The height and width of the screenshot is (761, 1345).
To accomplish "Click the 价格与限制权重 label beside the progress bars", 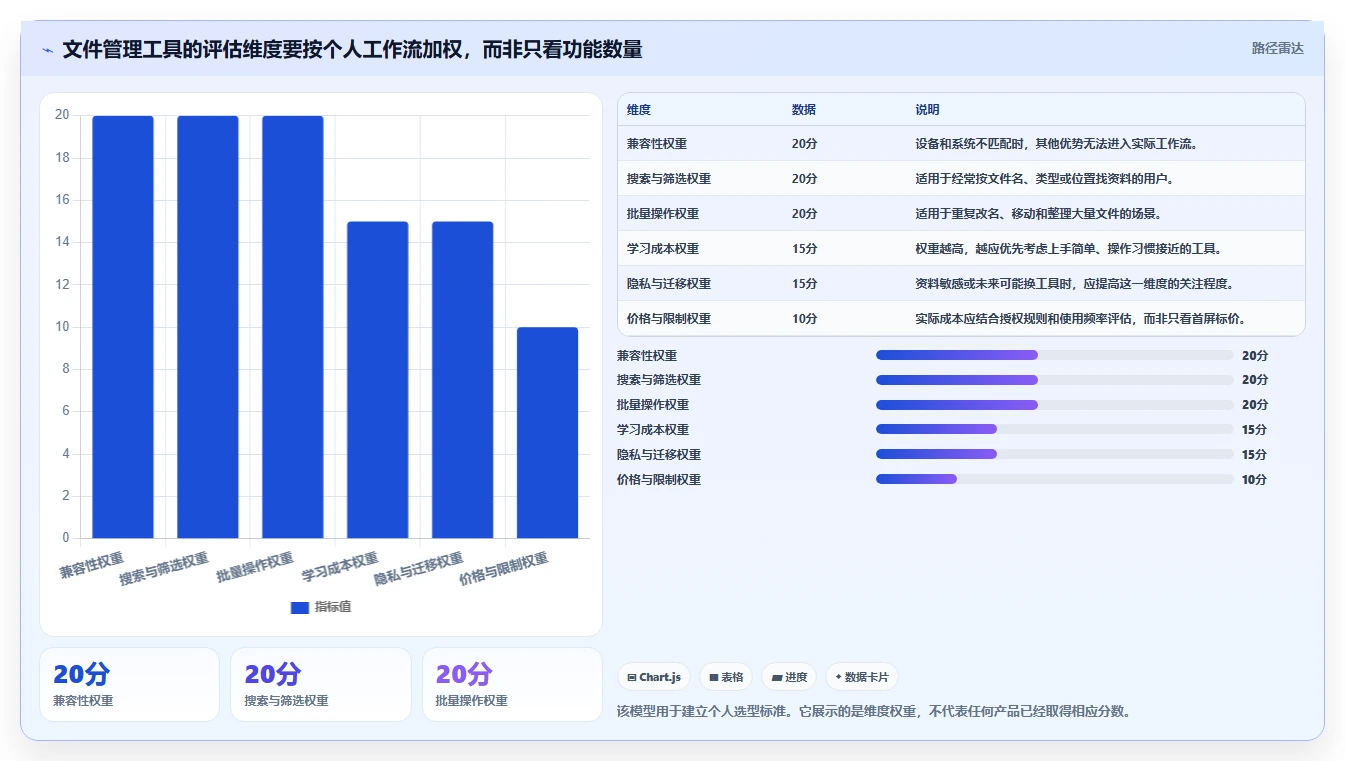I will pyautogui.click(x=659, y=479).
